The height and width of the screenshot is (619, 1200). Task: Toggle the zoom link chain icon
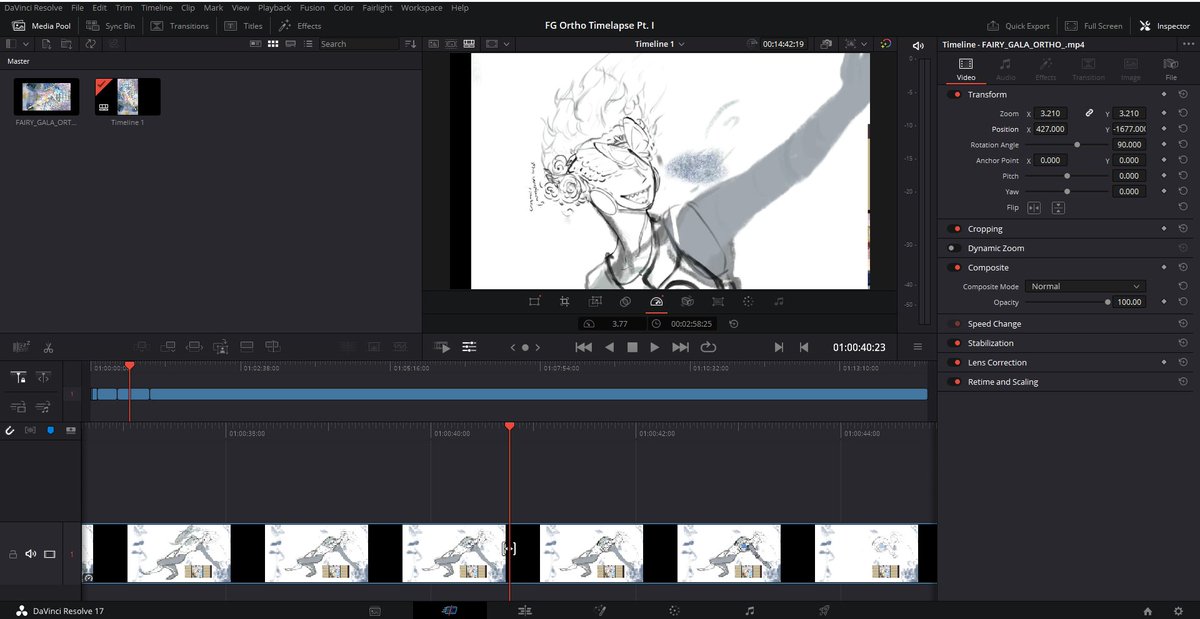pyautogui.click(x=1090, y=113)
